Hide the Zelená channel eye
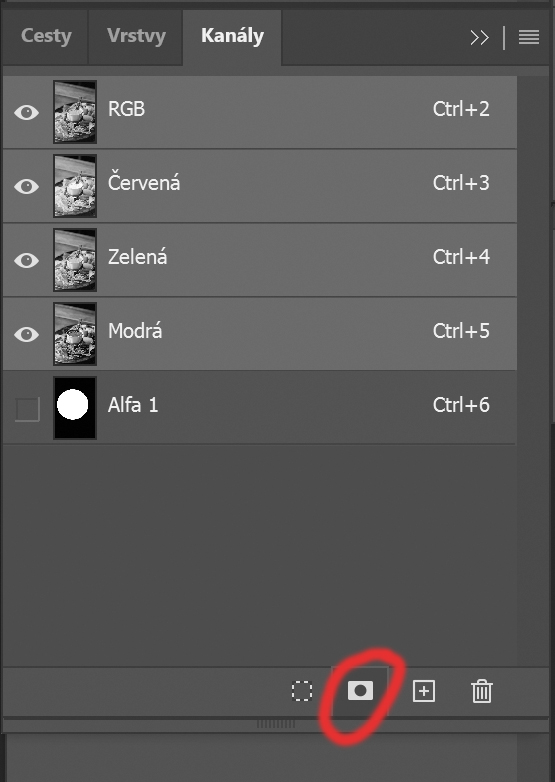The height and width of the screenshot is (782, 555). [x=26, y=260]
